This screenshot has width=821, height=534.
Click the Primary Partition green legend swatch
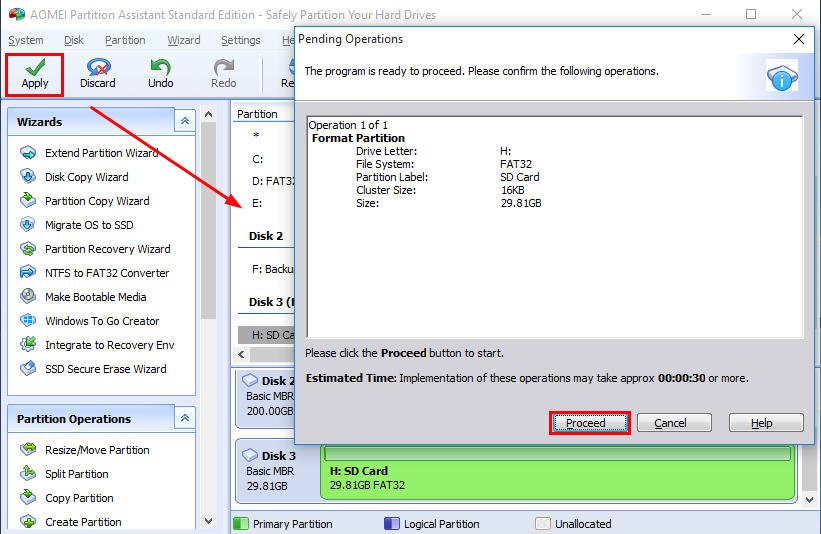[240, 524]
